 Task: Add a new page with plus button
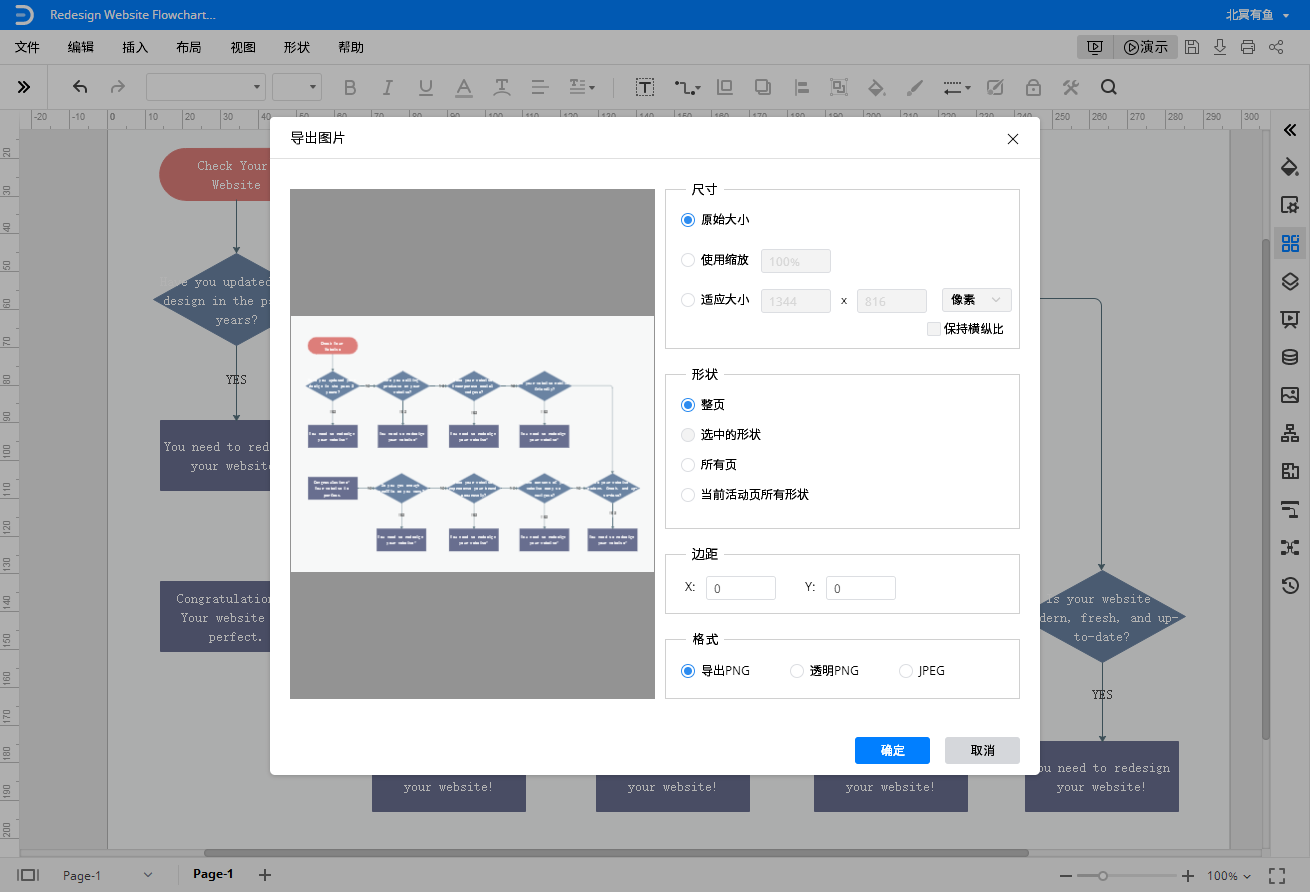tap(265, 875)
